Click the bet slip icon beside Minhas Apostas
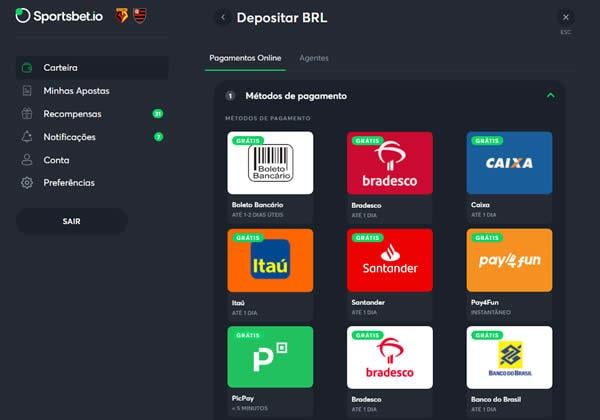Viewport: 600px width, 420px height. pyautogui.click(x=27, y=91)
